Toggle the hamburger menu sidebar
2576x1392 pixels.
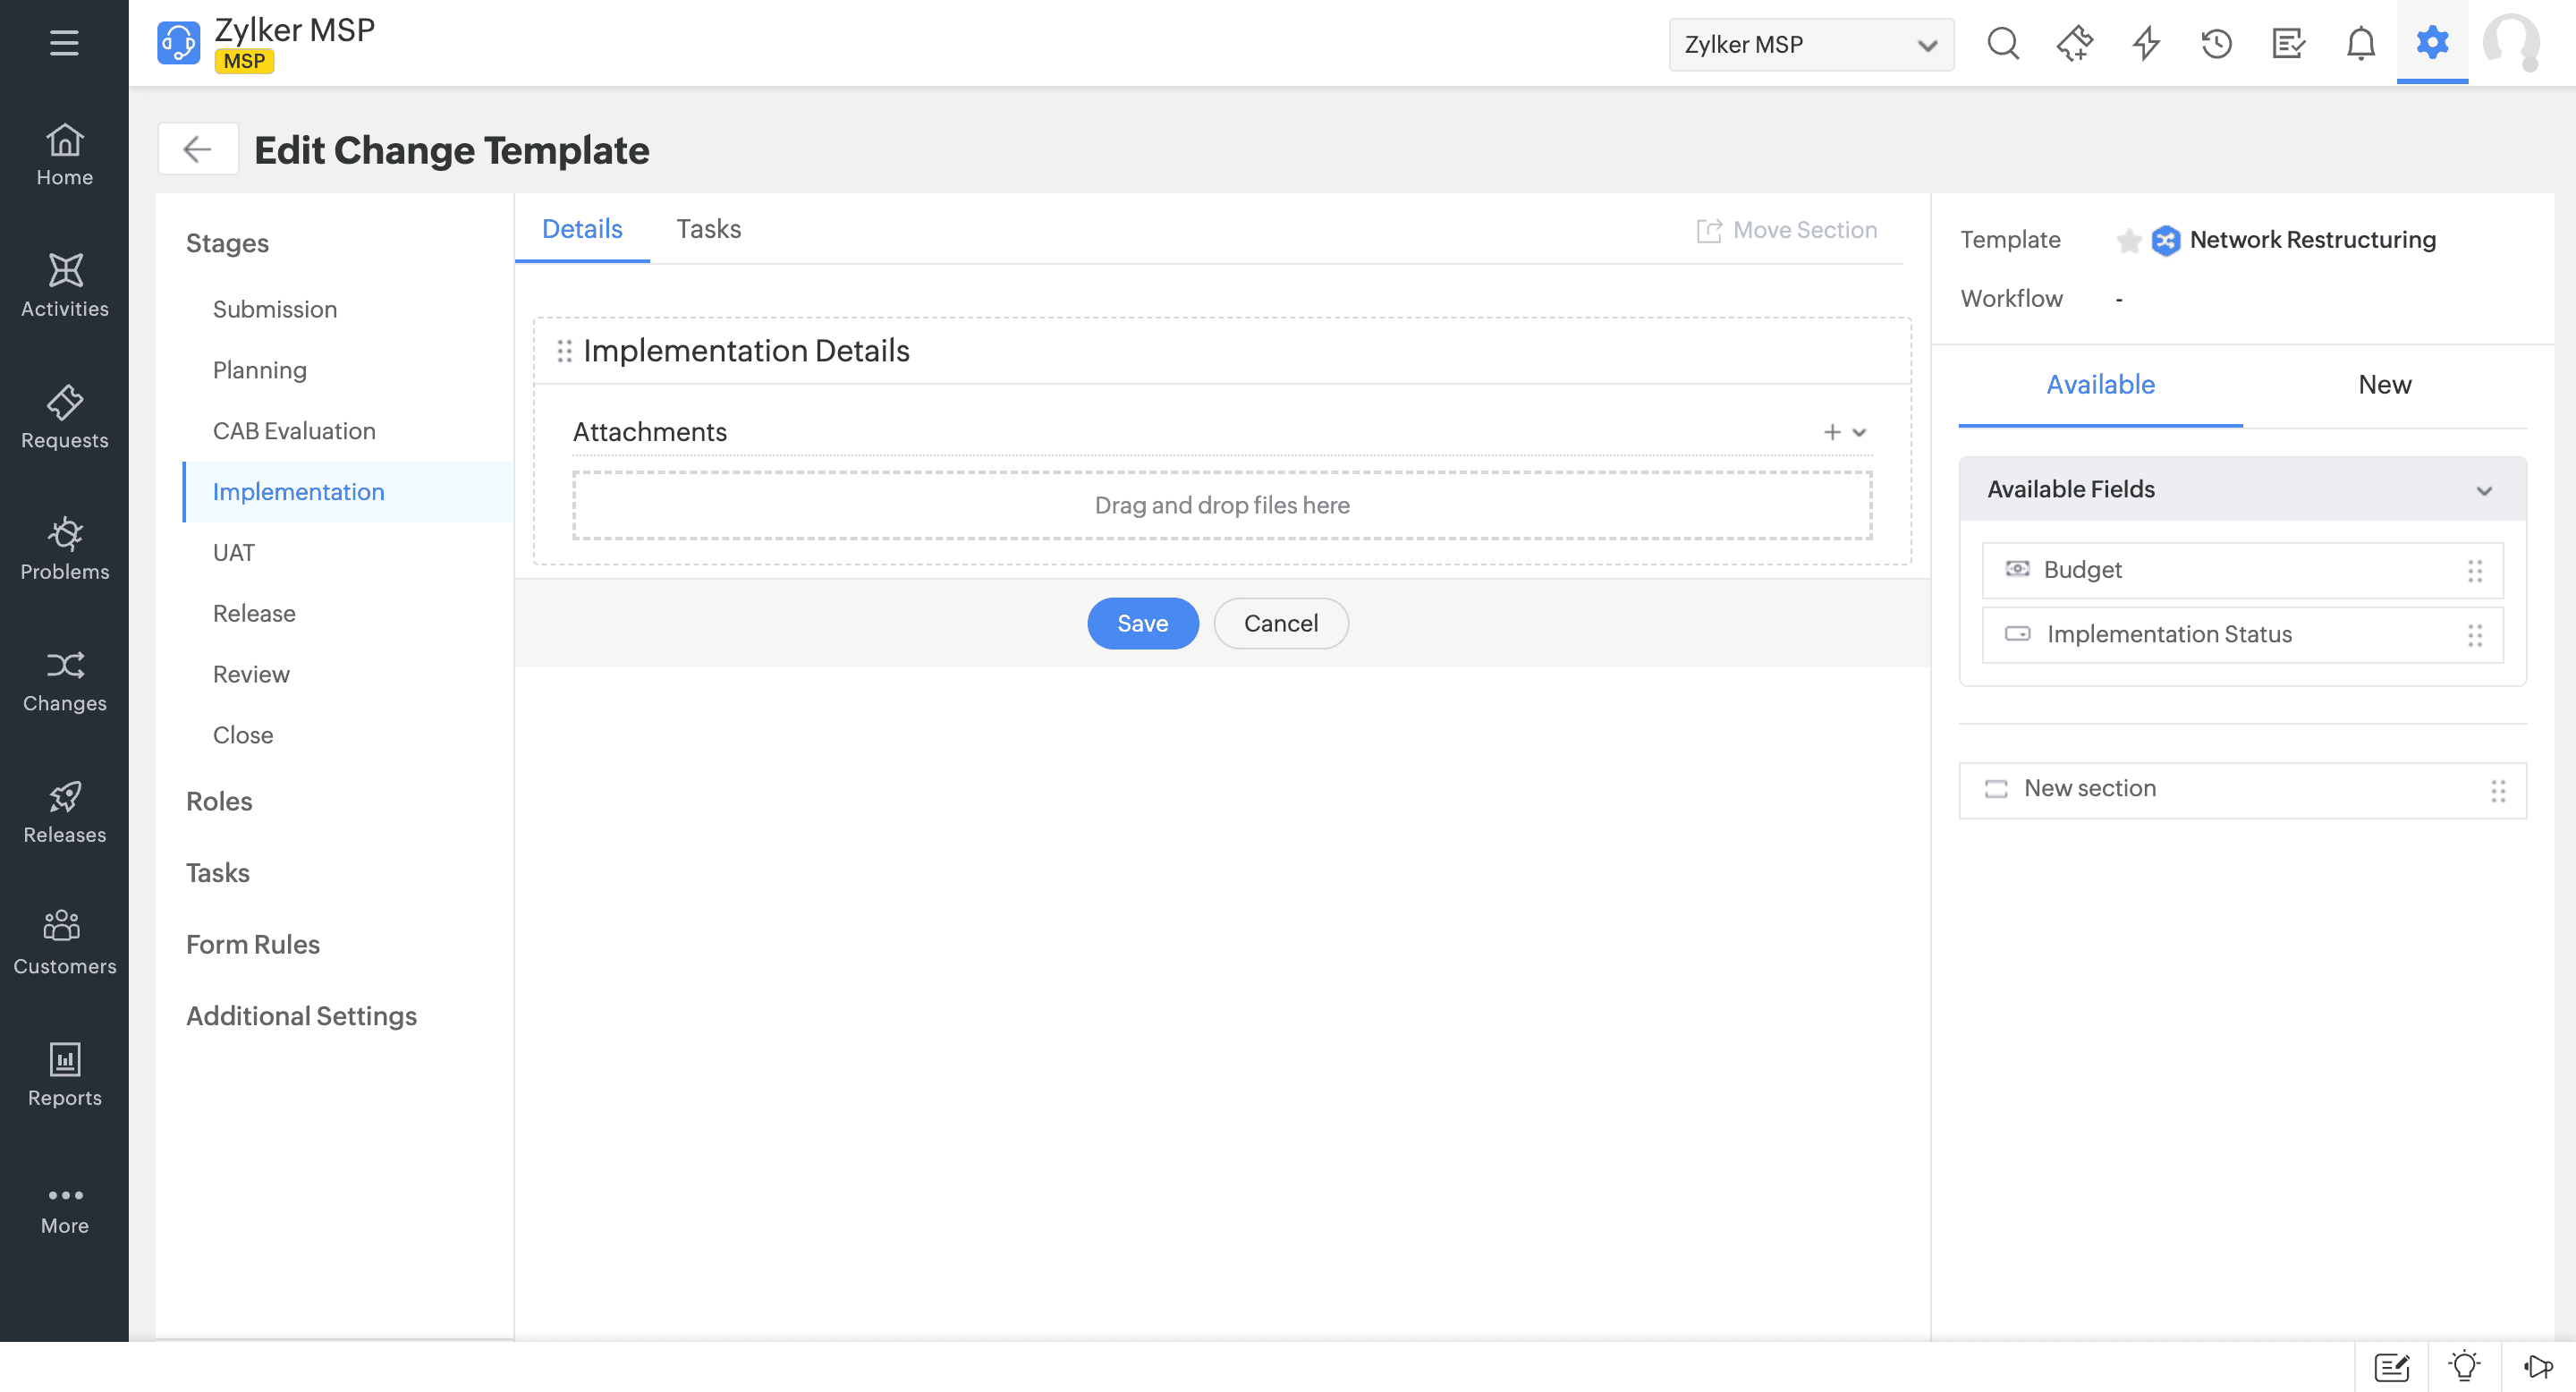(64, 43)
